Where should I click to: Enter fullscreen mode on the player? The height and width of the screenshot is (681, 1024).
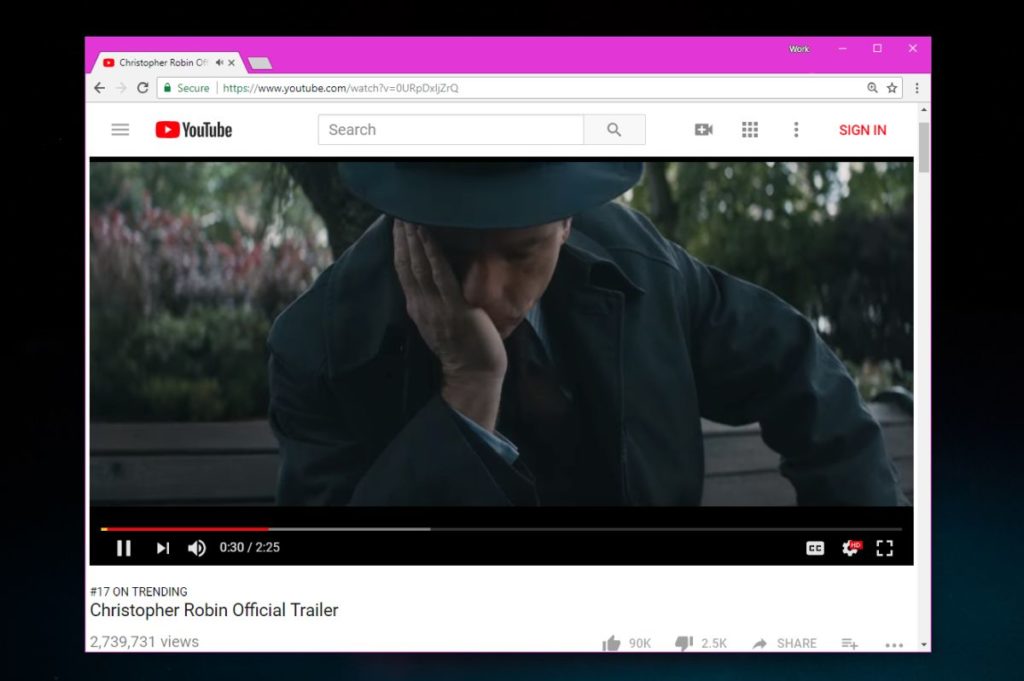pos(884,548)
